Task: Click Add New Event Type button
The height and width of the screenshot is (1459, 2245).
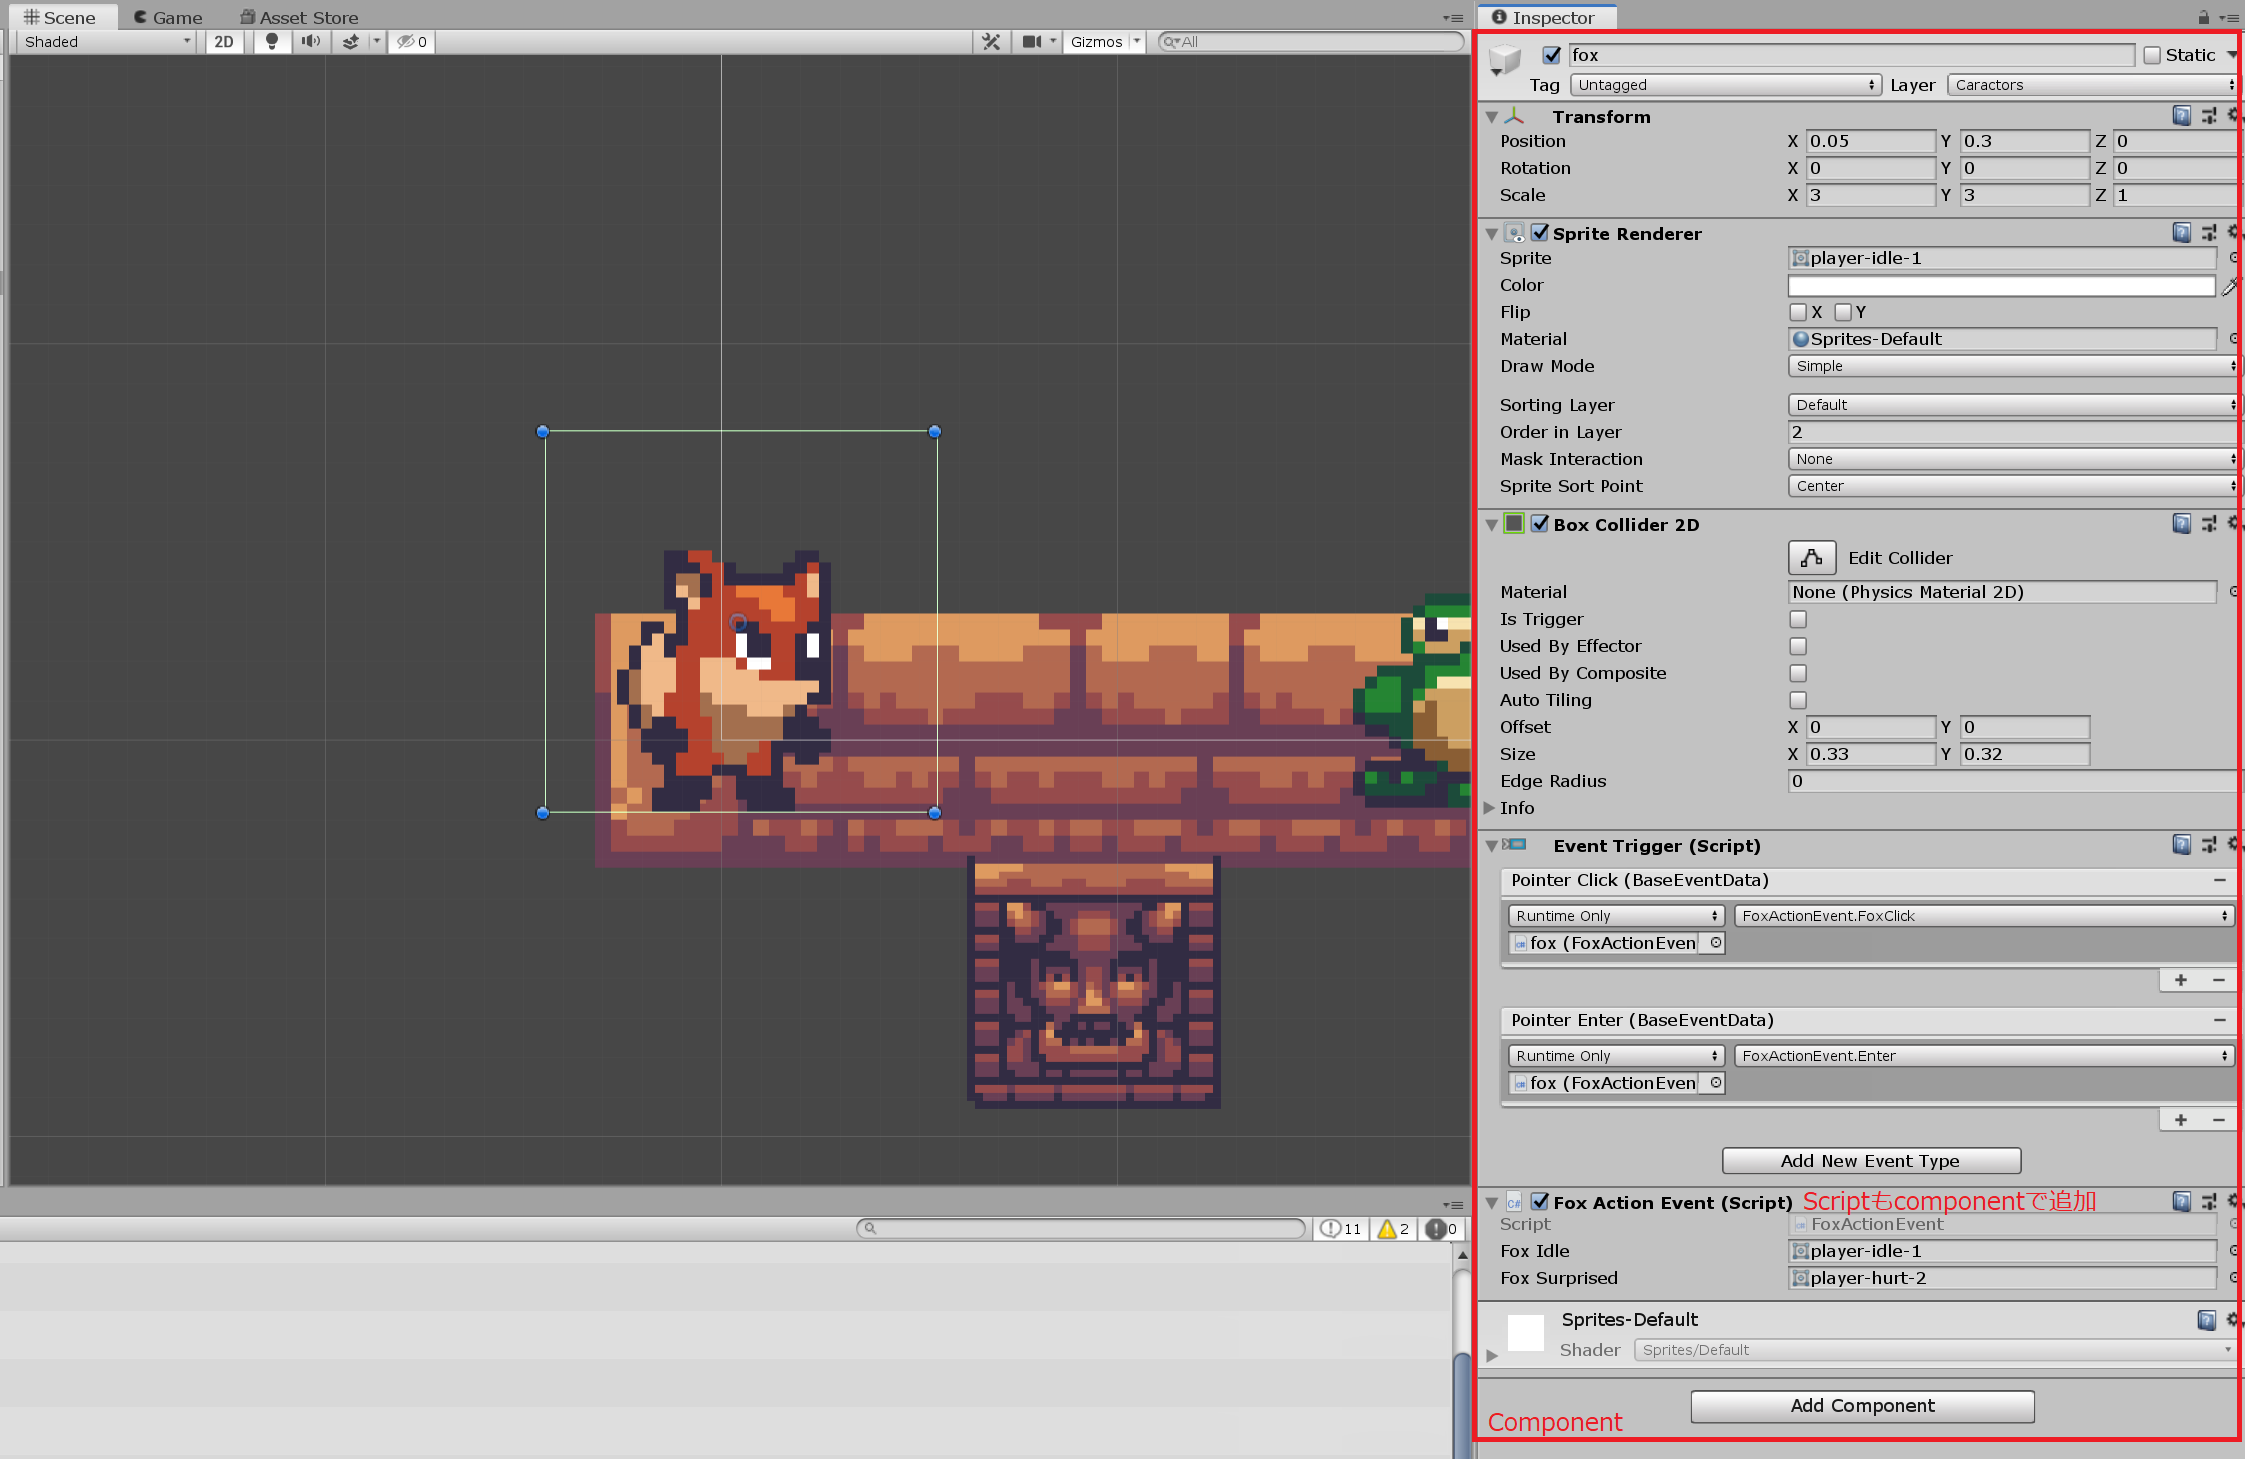Action: [x=1870, y=1161]
